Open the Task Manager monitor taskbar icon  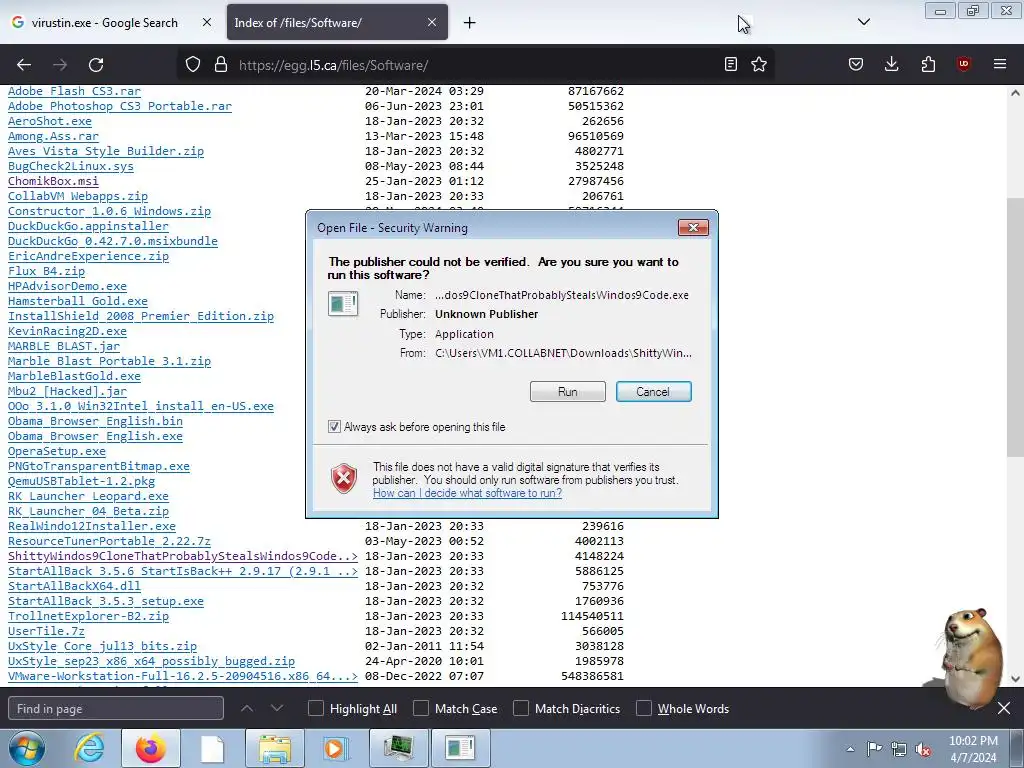coord(398,748)
